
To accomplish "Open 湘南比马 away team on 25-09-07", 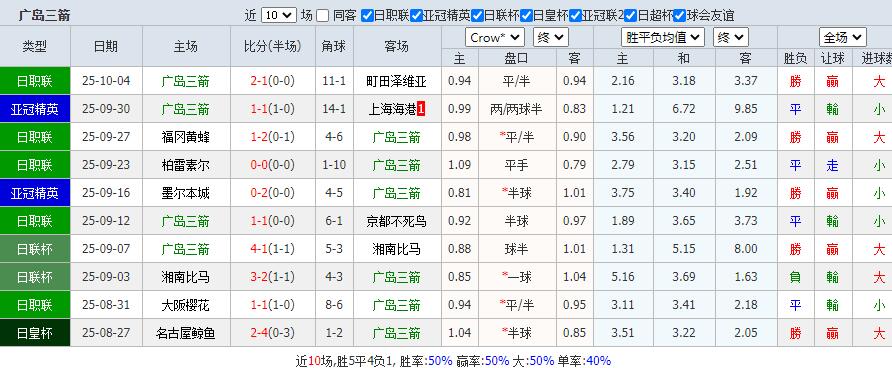I will tap(397, 249).
